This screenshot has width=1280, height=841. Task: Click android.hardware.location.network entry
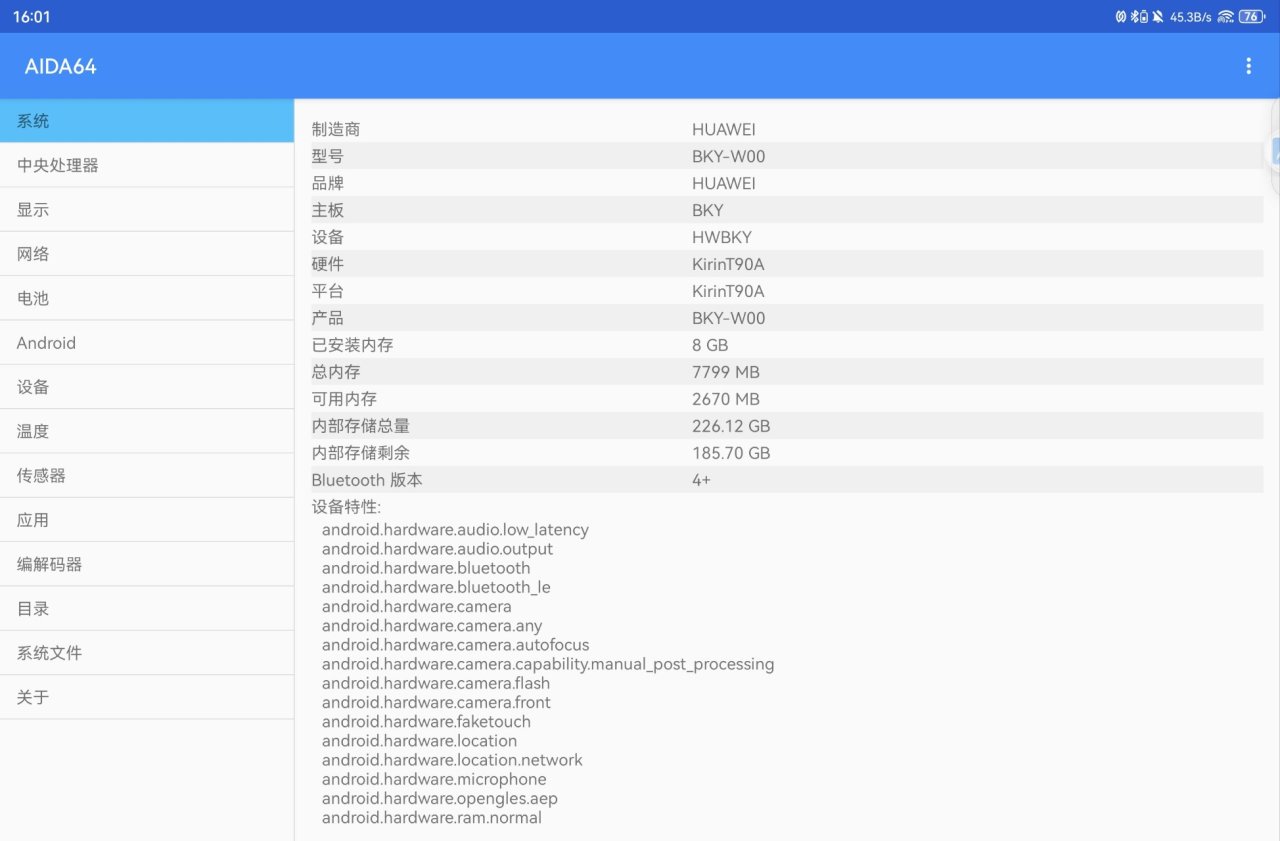pyautogui.click(x=452, y=760)
